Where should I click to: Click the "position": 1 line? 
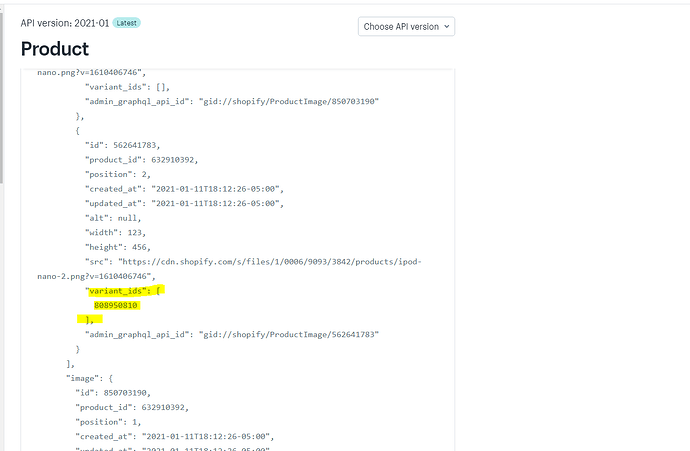108,422
